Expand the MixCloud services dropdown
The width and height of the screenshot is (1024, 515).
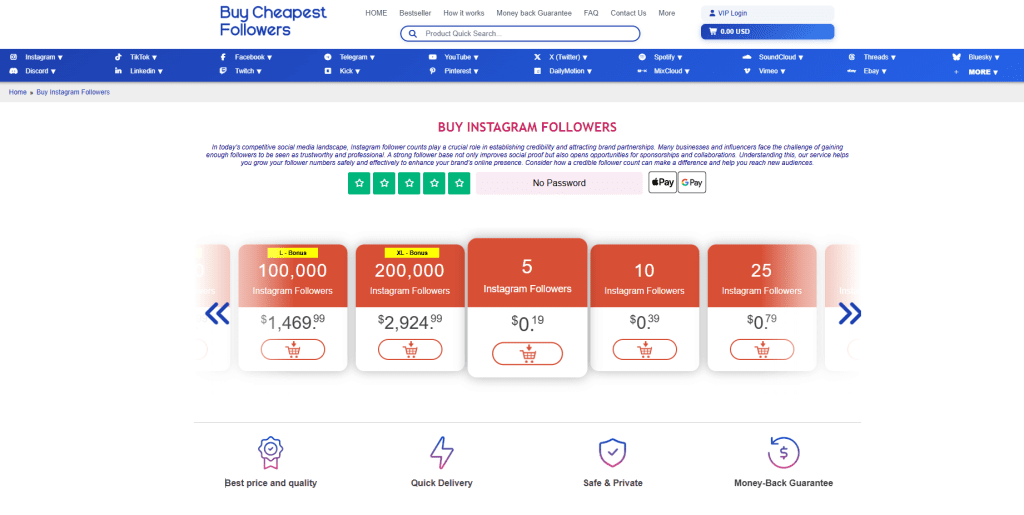(672, 71)
